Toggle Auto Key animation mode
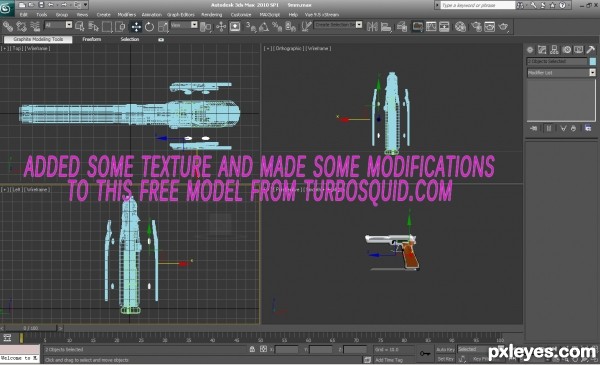The image size is (600, 365). pos(445,349)
